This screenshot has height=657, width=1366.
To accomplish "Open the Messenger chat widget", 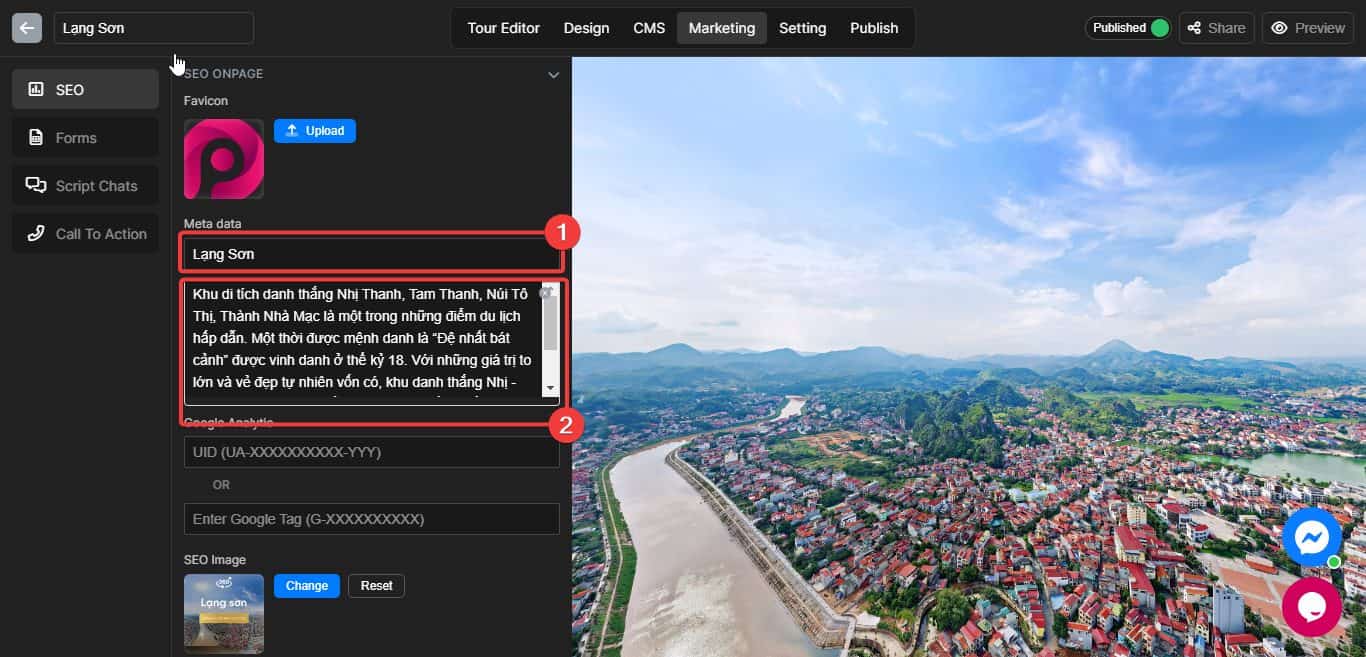I will coord(1311,537).
